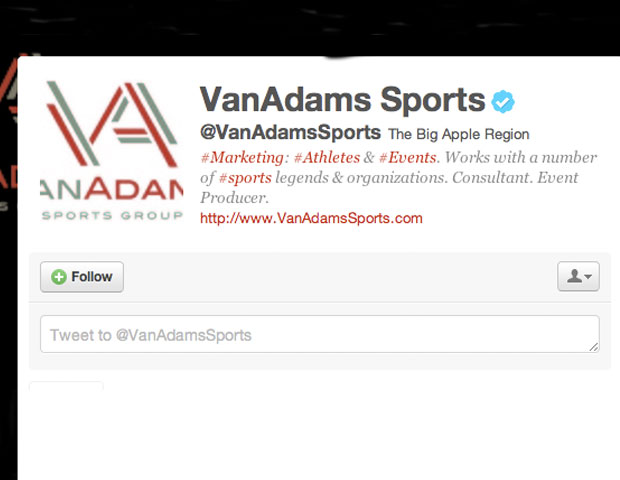Image resolution: width=620 pixels, height=480 pixels.
Task: Click the text box resize handle
Action: tap(594, 347)
